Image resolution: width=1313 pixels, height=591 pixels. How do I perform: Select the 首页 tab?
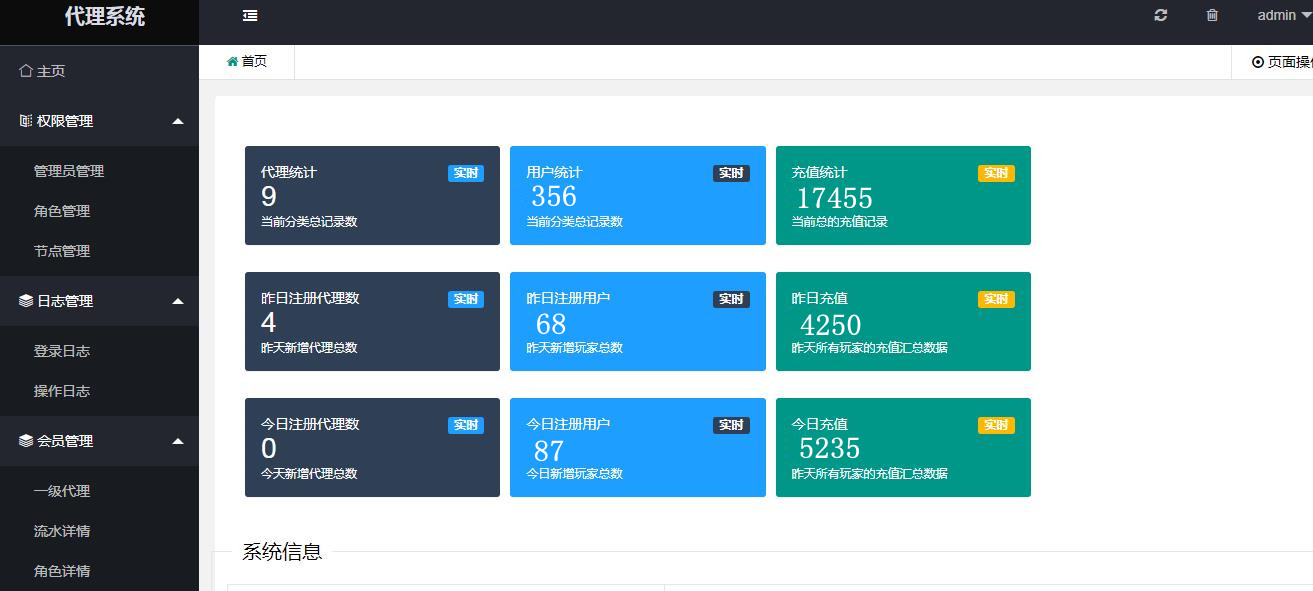point(247,62)
